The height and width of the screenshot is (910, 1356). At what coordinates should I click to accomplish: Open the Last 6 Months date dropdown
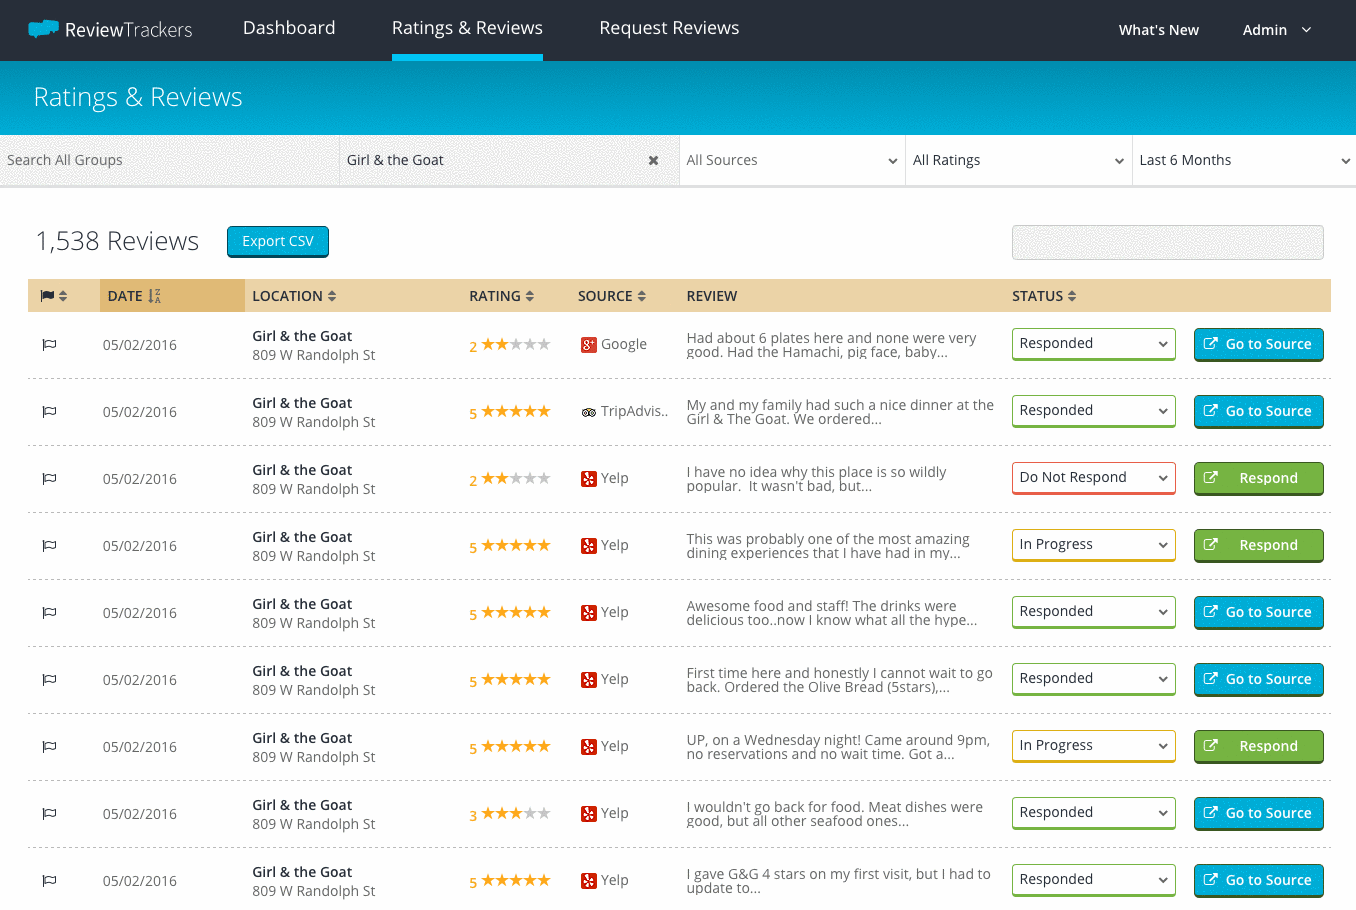(1245, 160)
